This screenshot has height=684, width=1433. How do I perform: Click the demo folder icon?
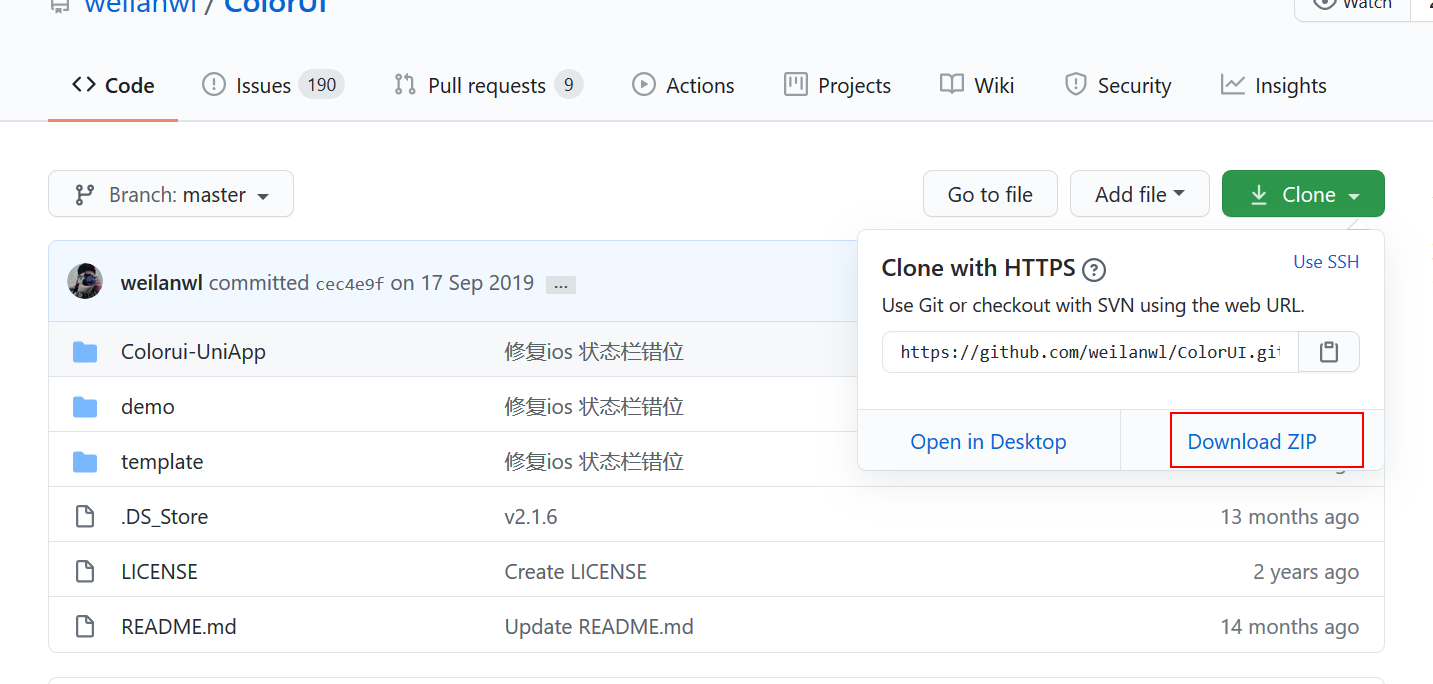(85, 407)
